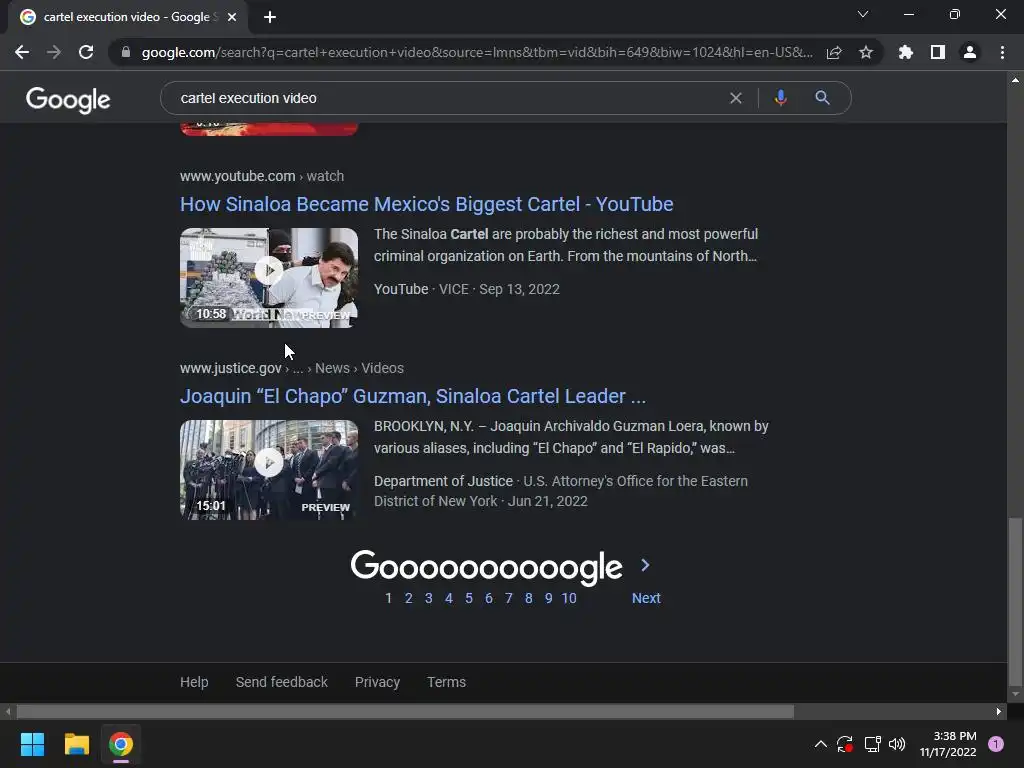Go to results page 7

tap(509, 598)
